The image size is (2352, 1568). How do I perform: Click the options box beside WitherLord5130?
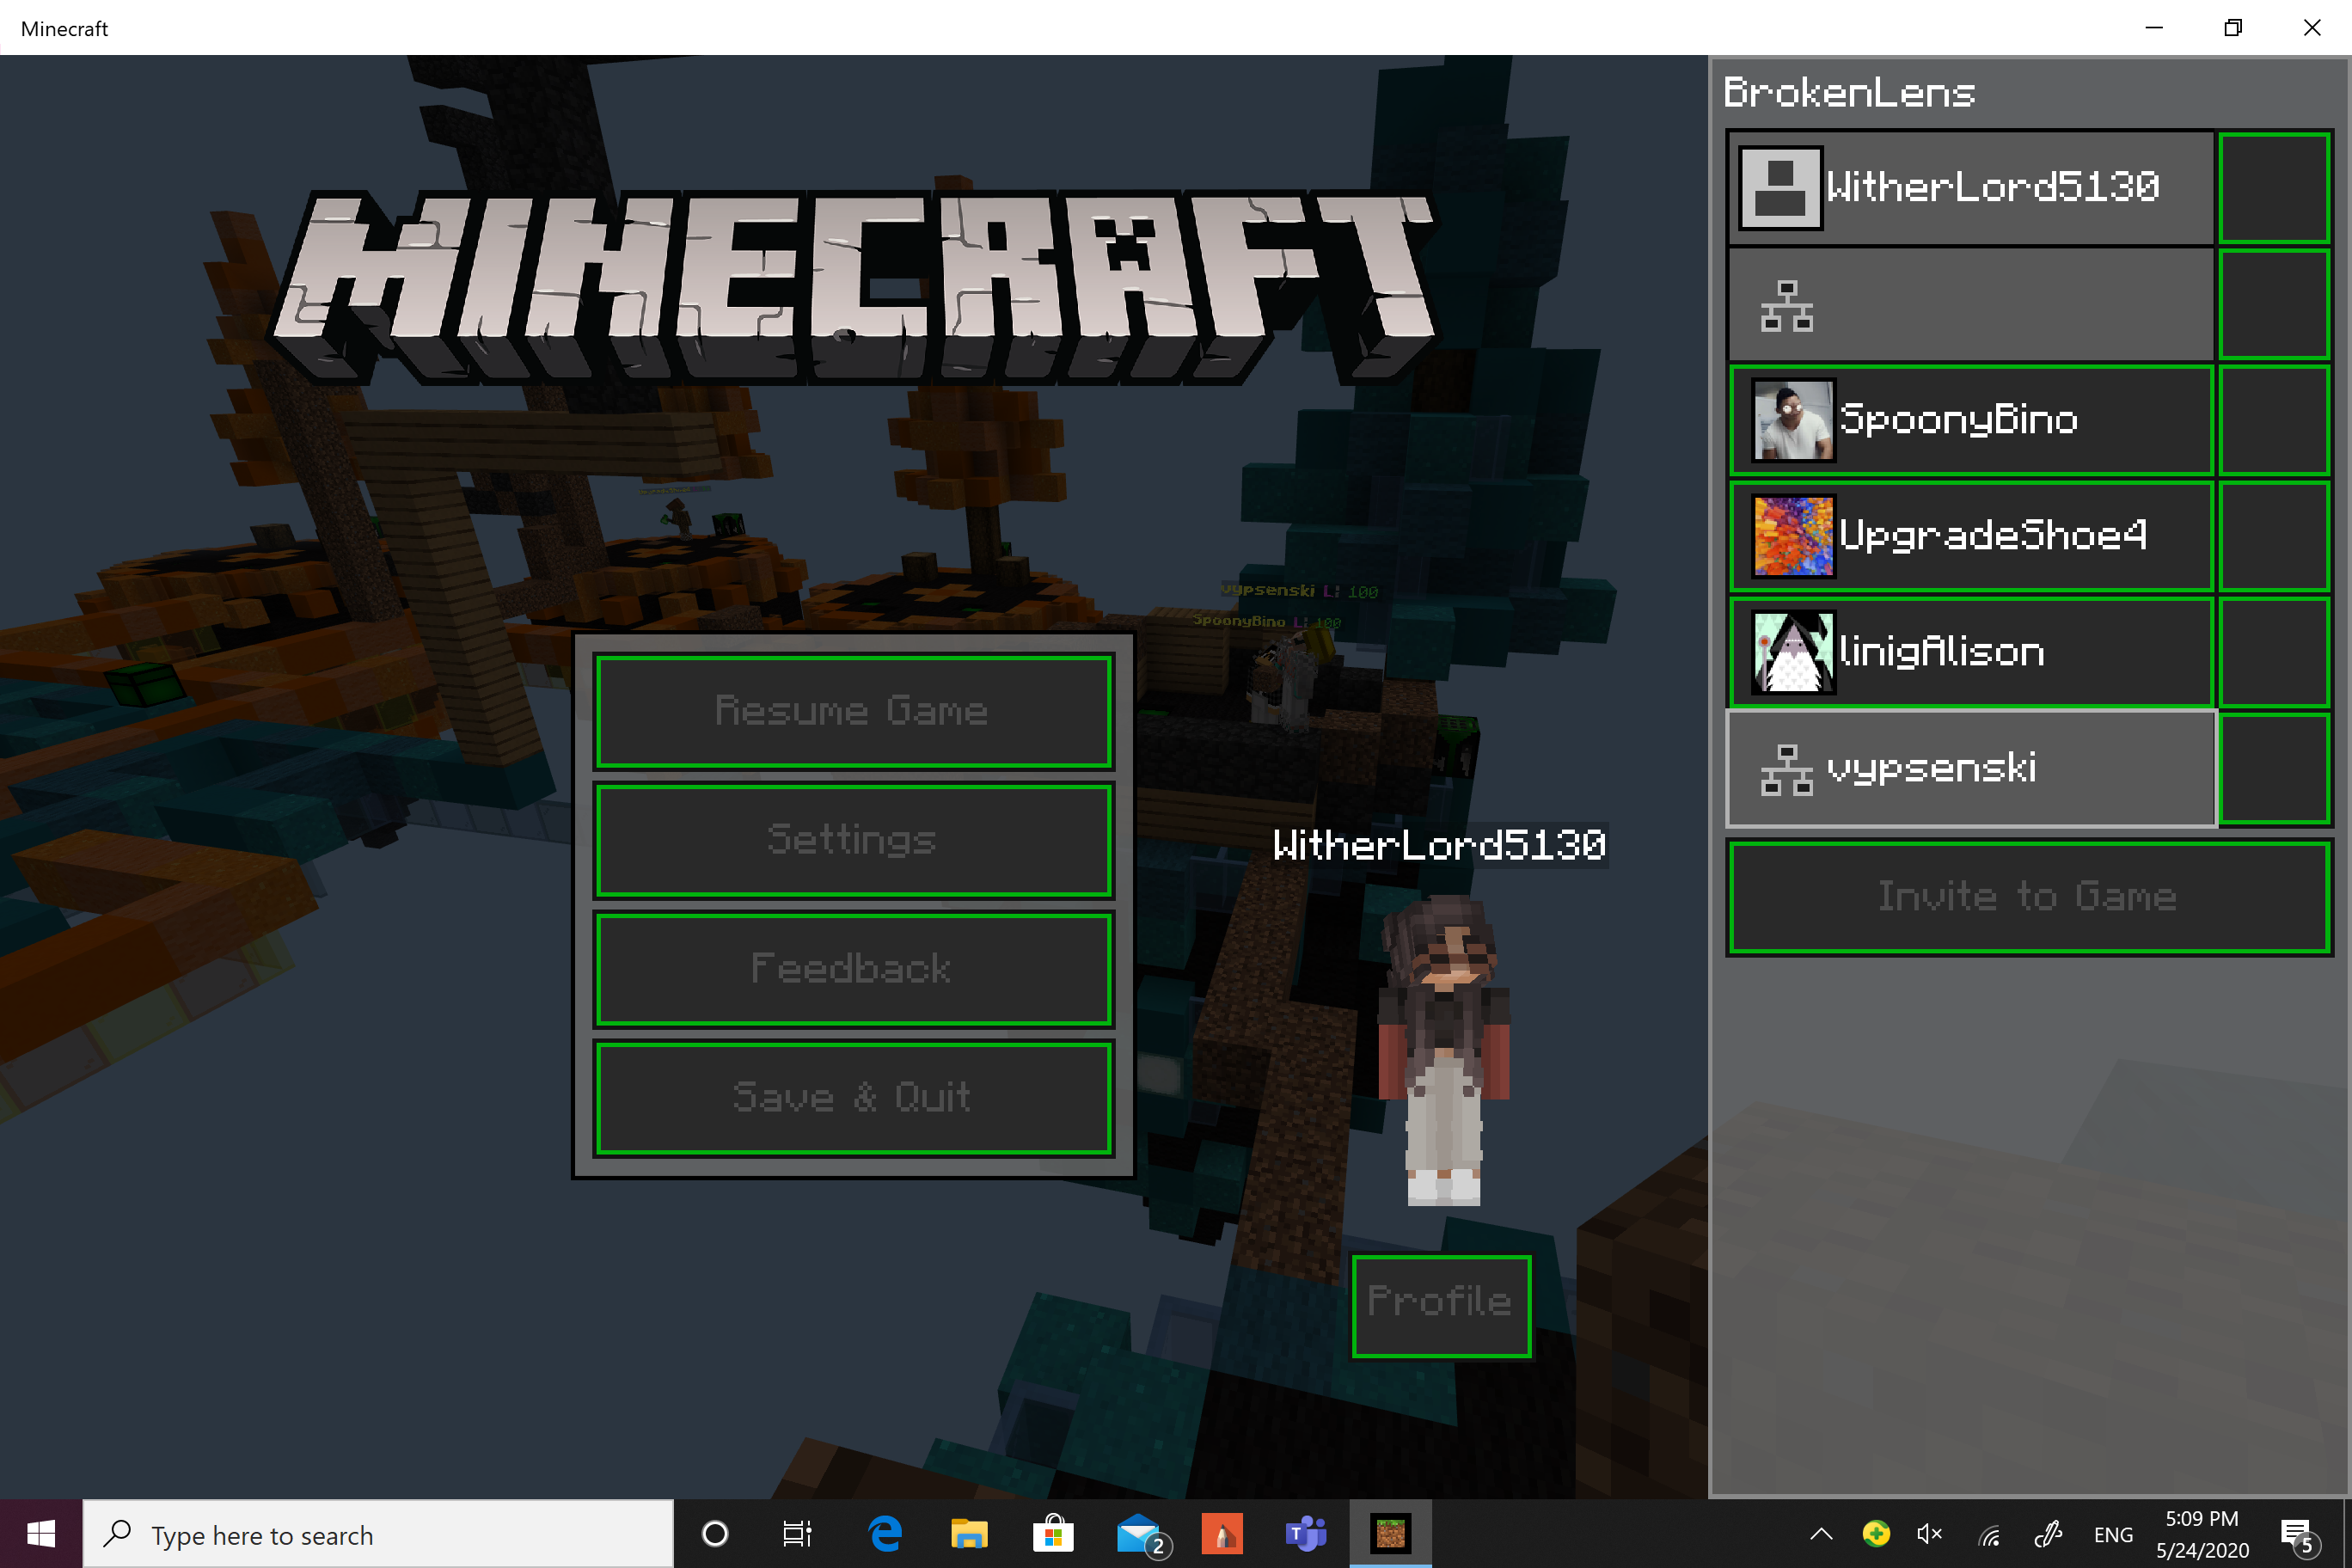click(2275, 188)
